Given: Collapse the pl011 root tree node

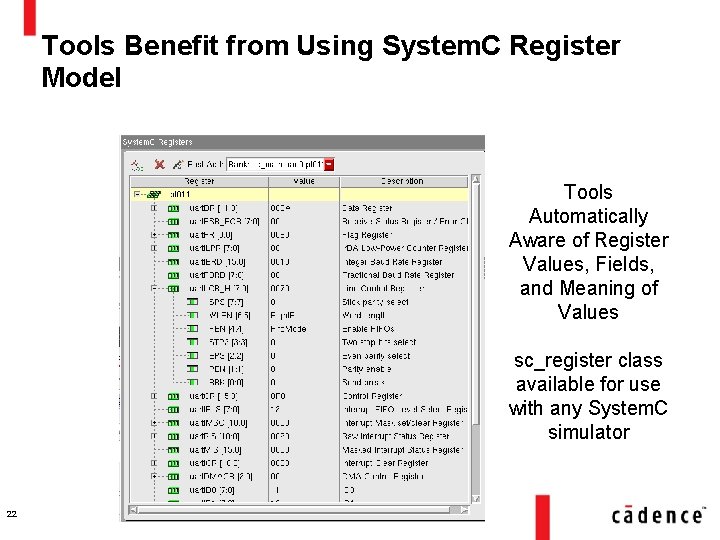Looking at the screenshot, I should pos(136,195).
